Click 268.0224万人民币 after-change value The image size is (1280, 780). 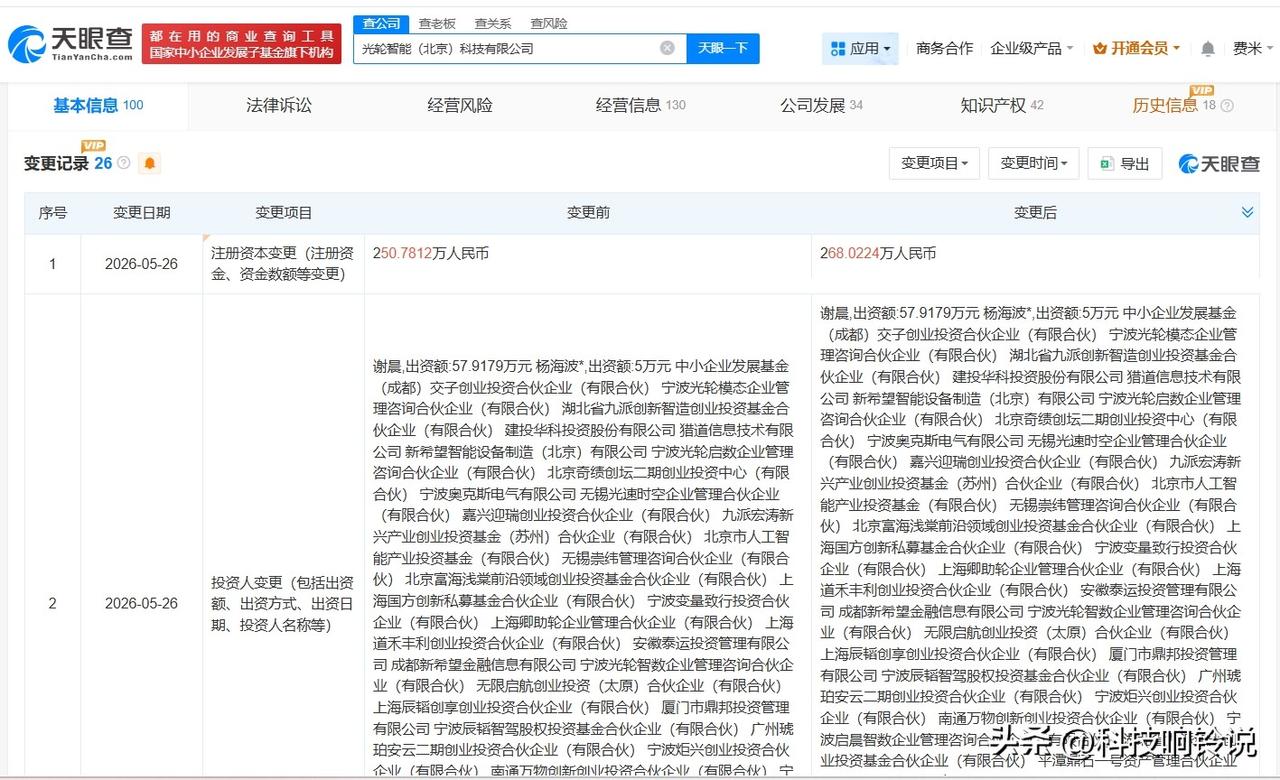click(878, 254)
